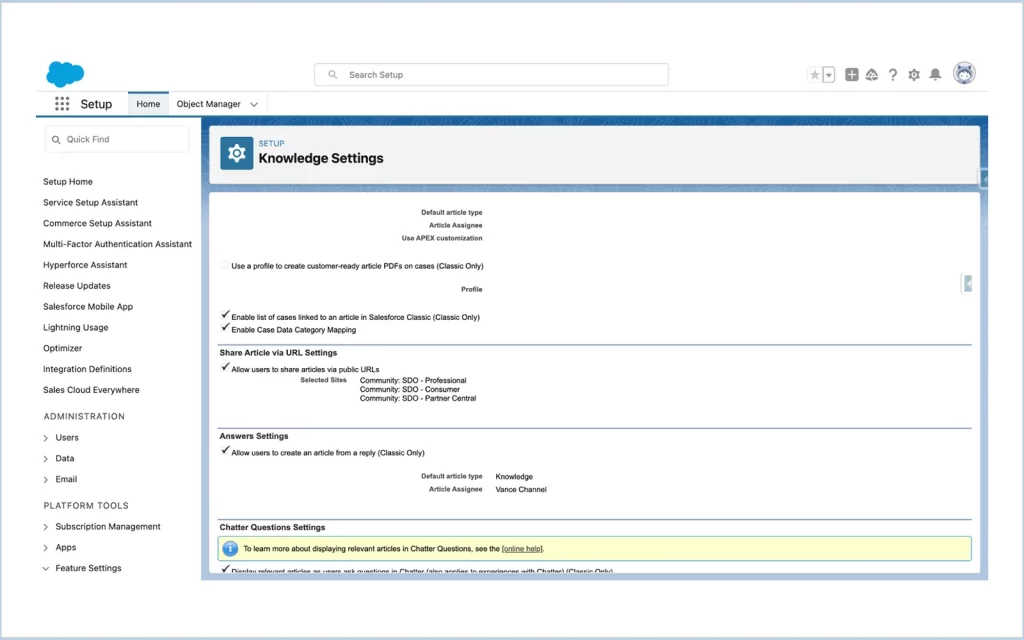Open Sales Cloud Everywhere

(x=91, y=390)
